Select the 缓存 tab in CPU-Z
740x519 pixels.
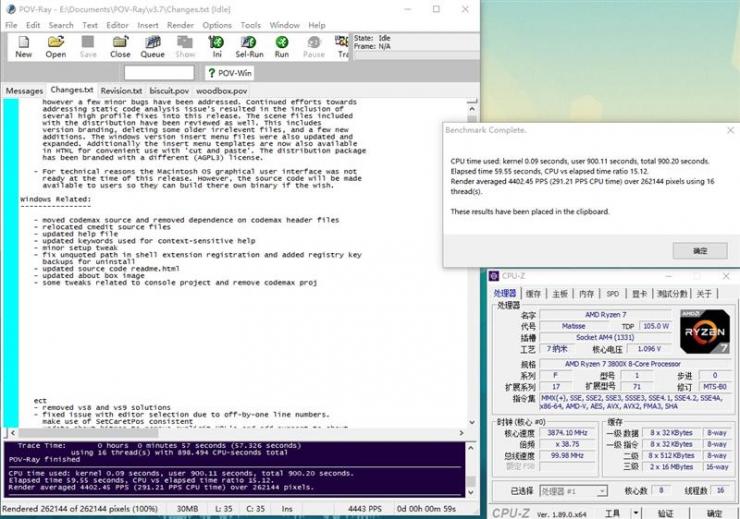(533, 293)
